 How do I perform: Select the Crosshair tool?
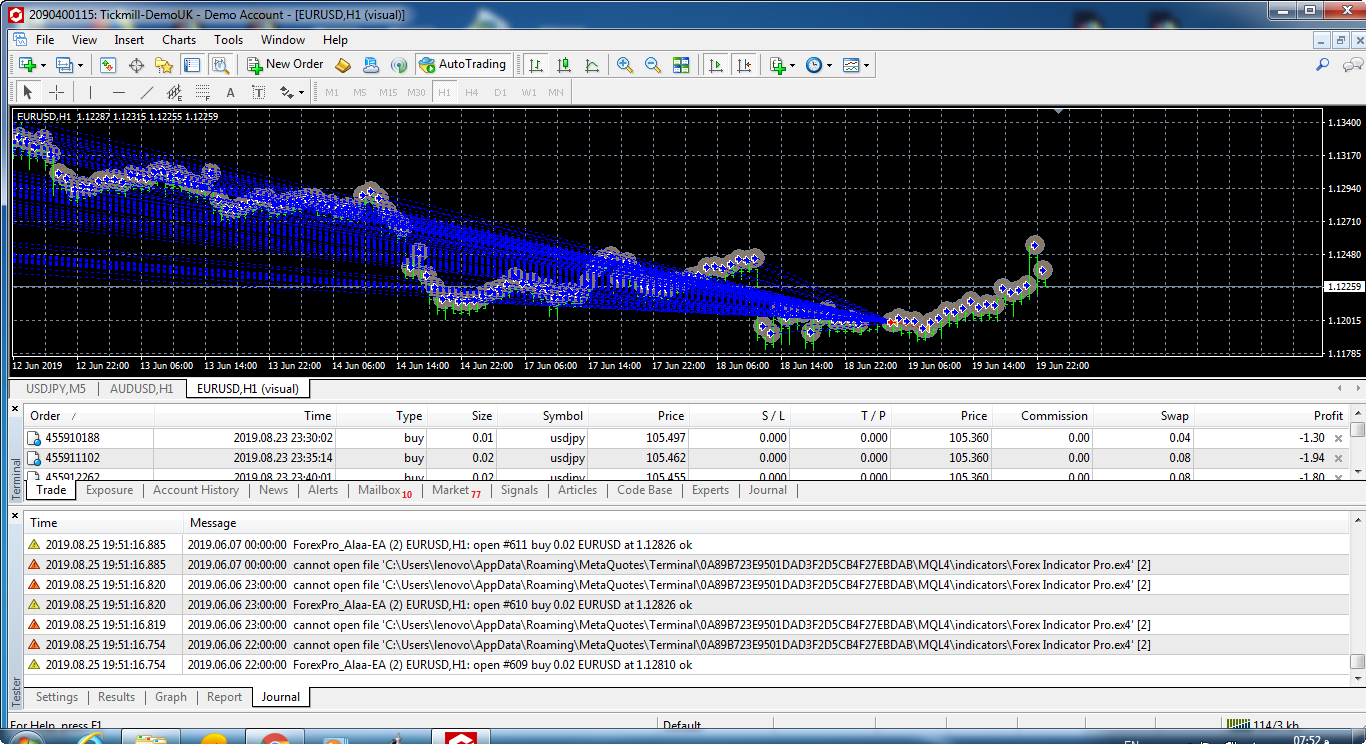pos(57,92)
